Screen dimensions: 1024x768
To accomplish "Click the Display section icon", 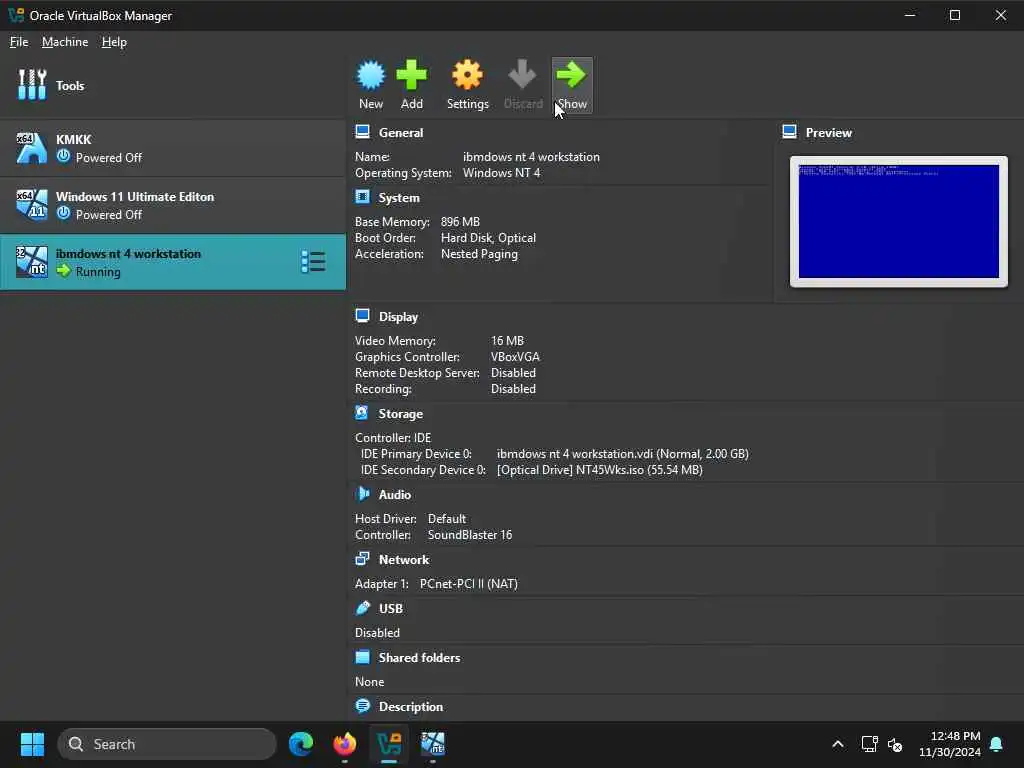I will click(x=362, y=316).
